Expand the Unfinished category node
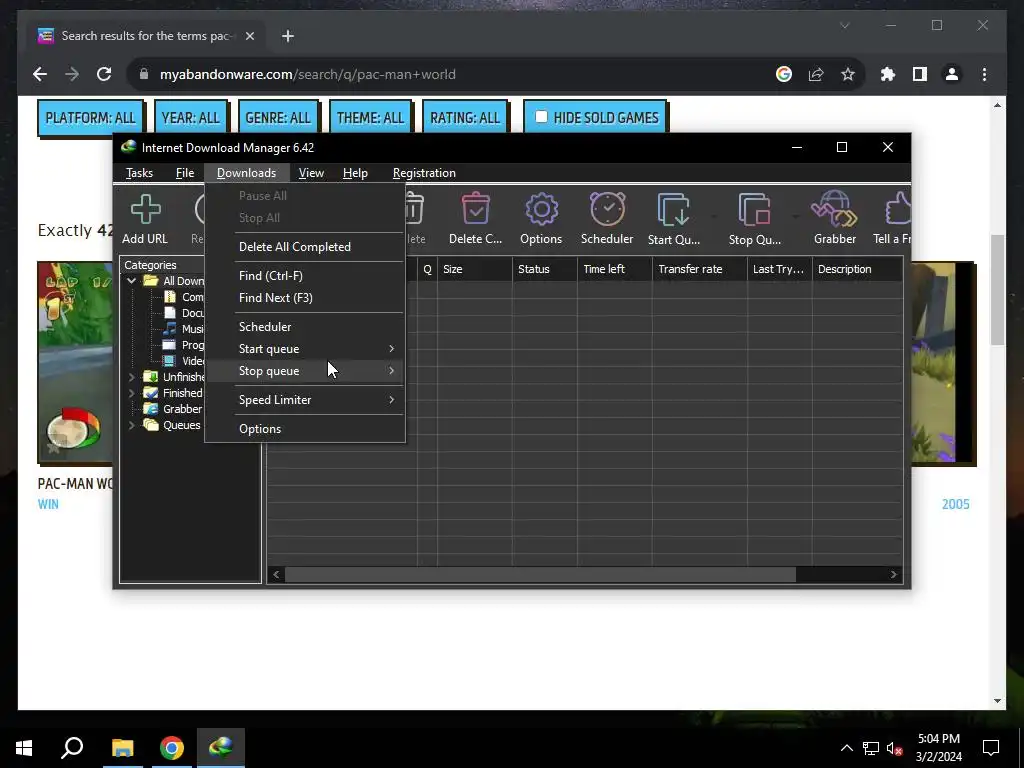1024x768 pixels. (x=131, y=377)
